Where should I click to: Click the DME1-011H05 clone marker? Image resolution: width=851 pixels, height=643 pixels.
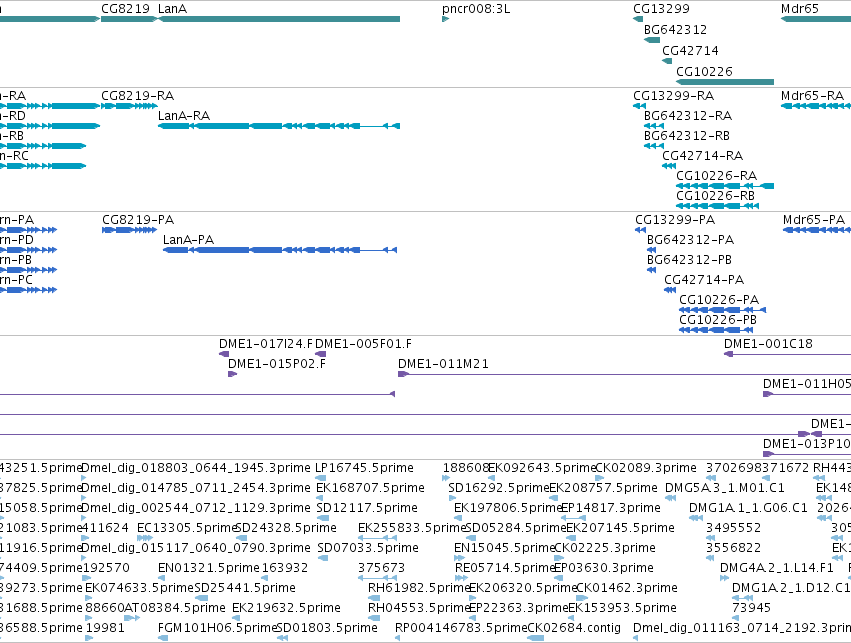pos(768,394)
